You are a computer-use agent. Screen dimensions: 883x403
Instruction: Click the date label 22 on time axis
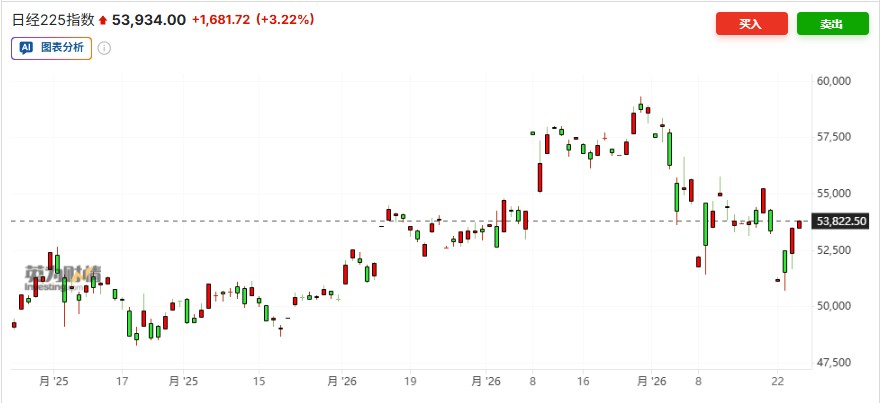(777, 381)
